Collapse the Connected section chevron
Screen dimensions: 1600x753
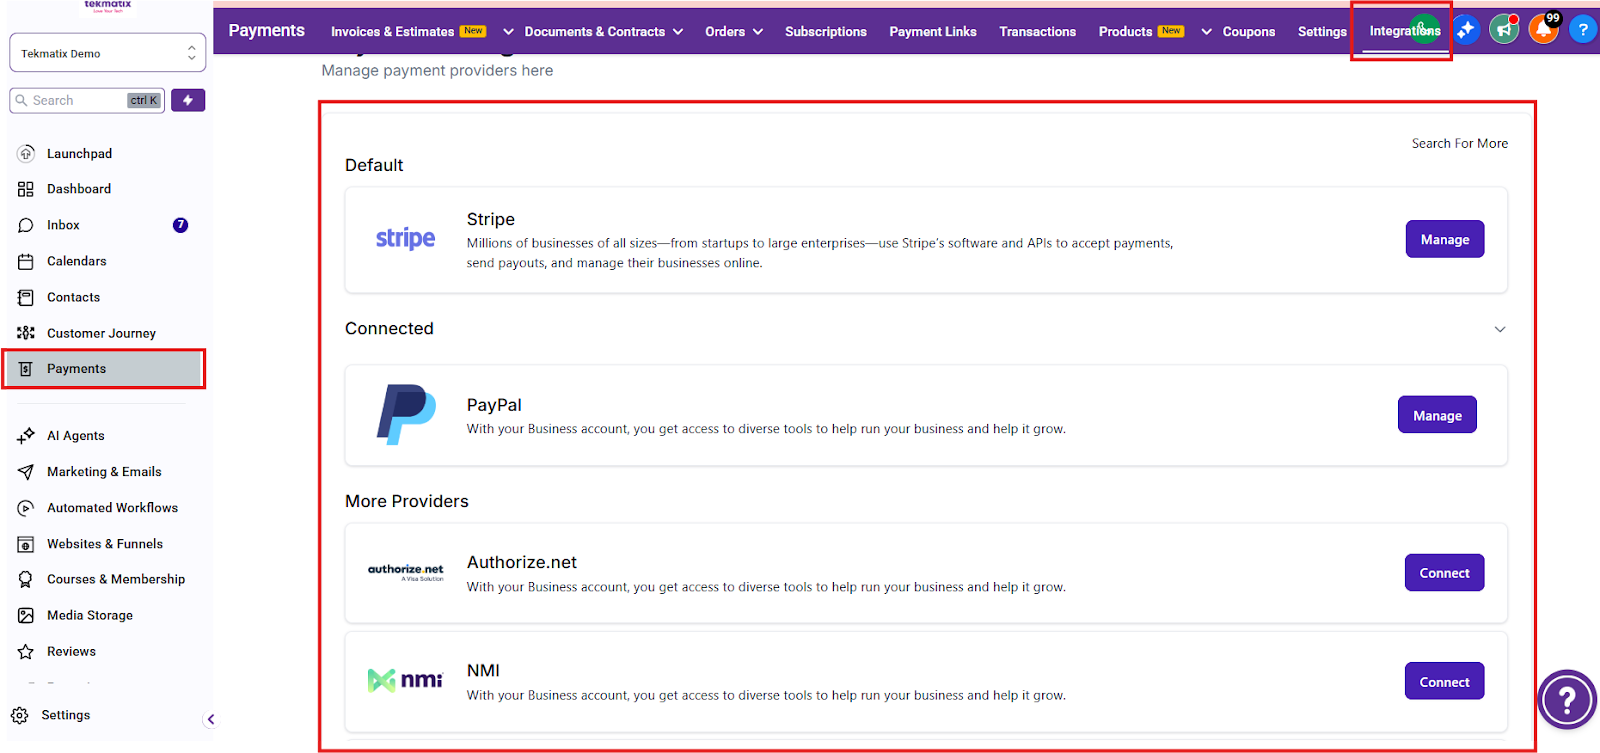(x=1499, y=329)
